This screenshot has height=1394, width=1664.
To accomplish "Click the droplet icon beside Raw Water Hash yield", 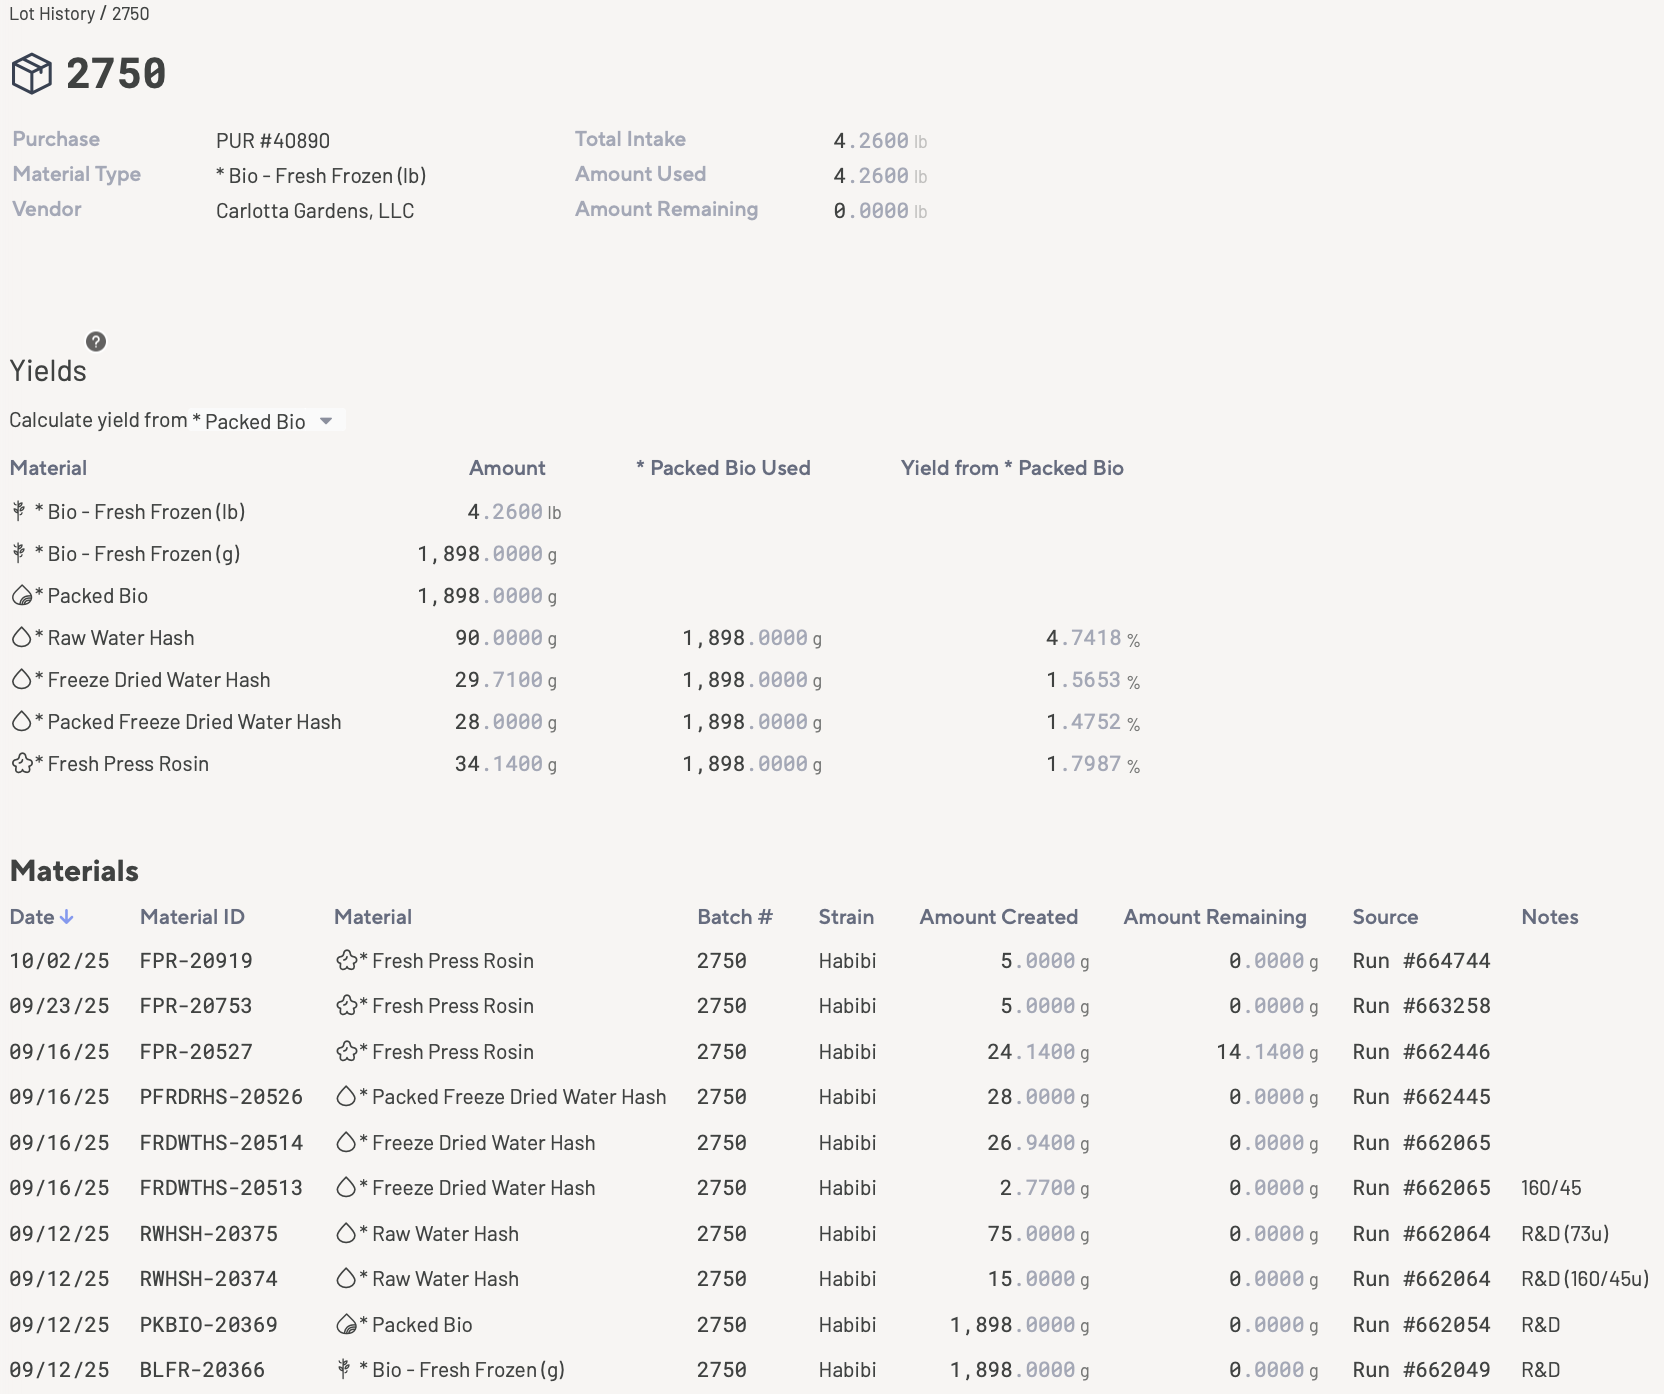I will [x=21, y=638].
